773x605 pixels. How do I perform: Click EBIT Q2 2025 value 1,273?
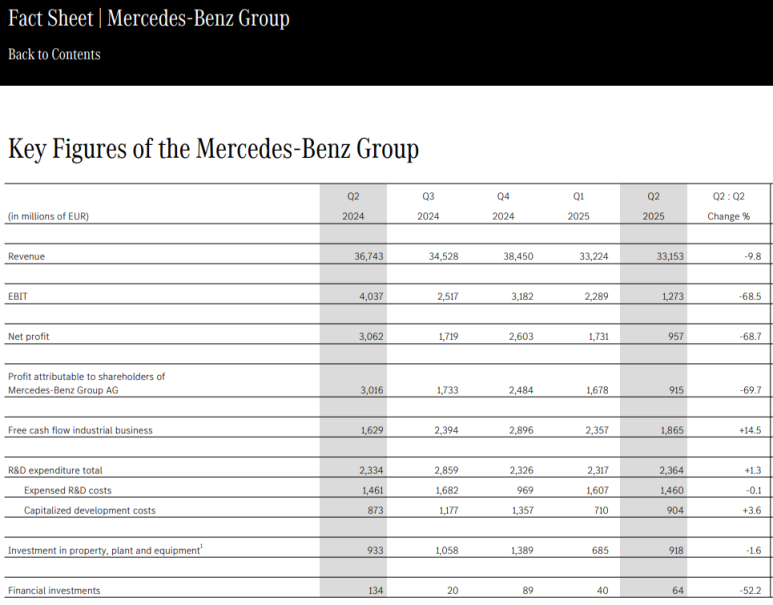(x=672, y=296)
